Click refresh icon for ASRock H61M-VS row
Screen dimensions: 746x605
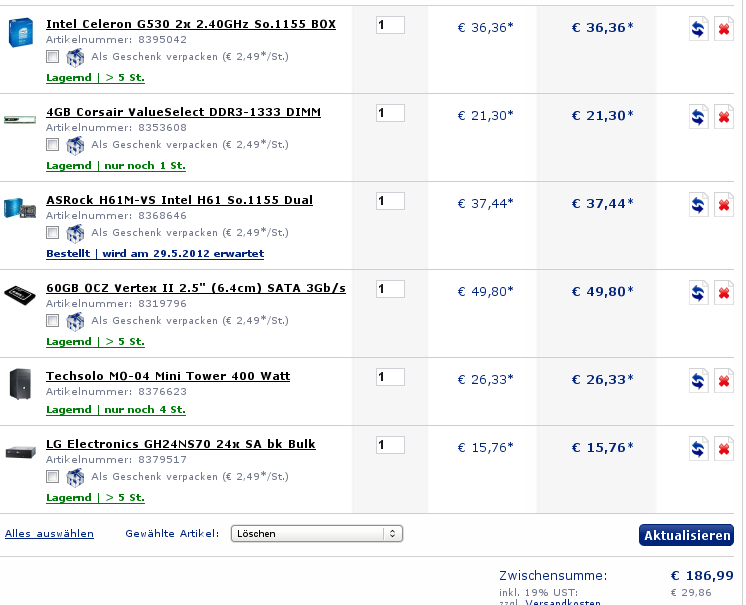pos(698,205)
